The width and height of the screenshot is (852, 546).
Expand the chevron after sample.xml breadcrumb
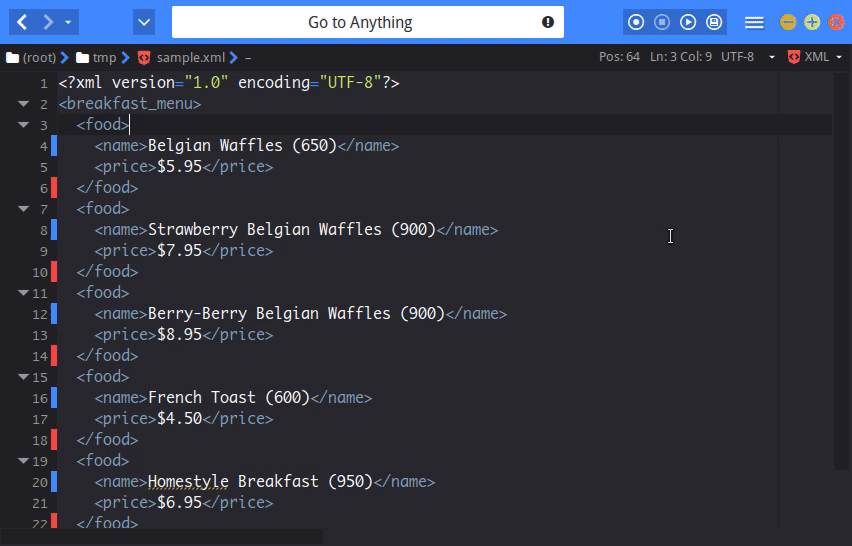[x=234, y=58]
